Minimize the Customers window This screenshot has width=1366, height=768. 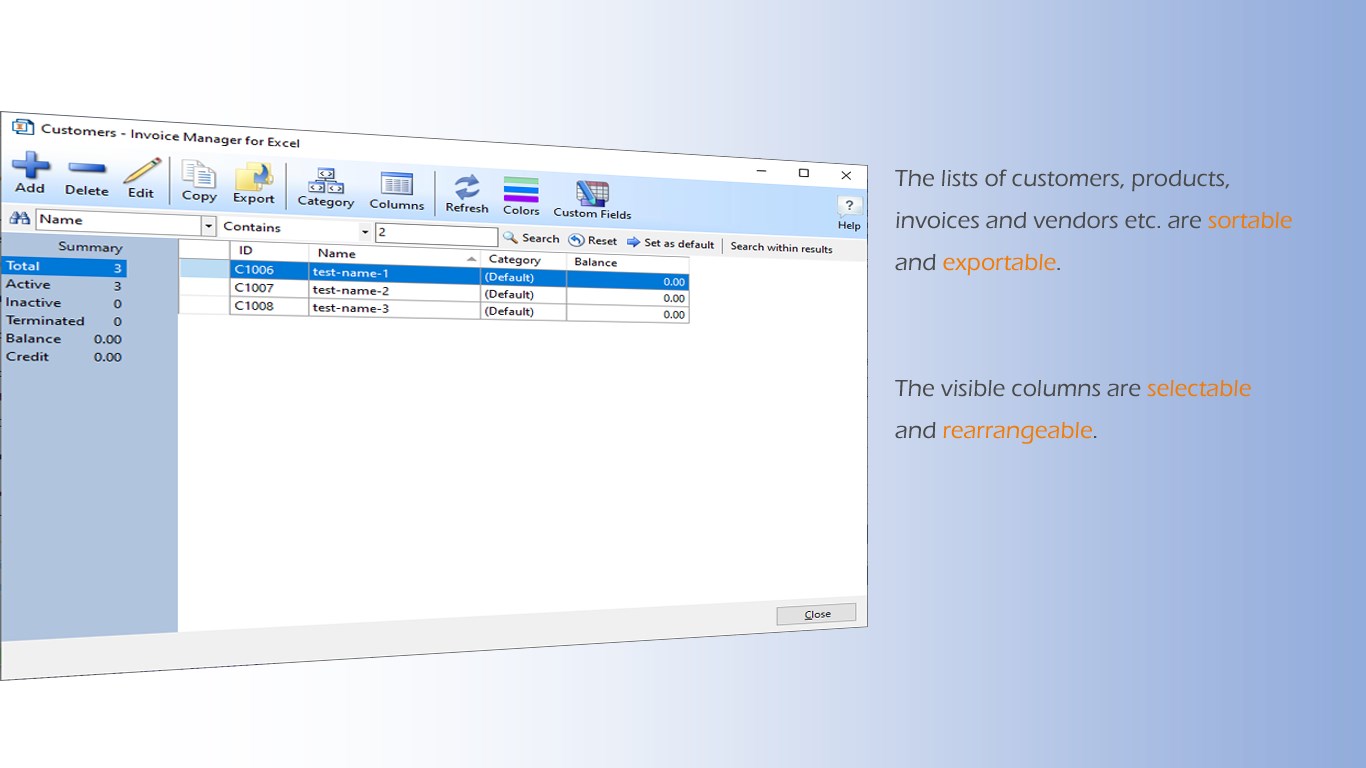coord(762,171)
